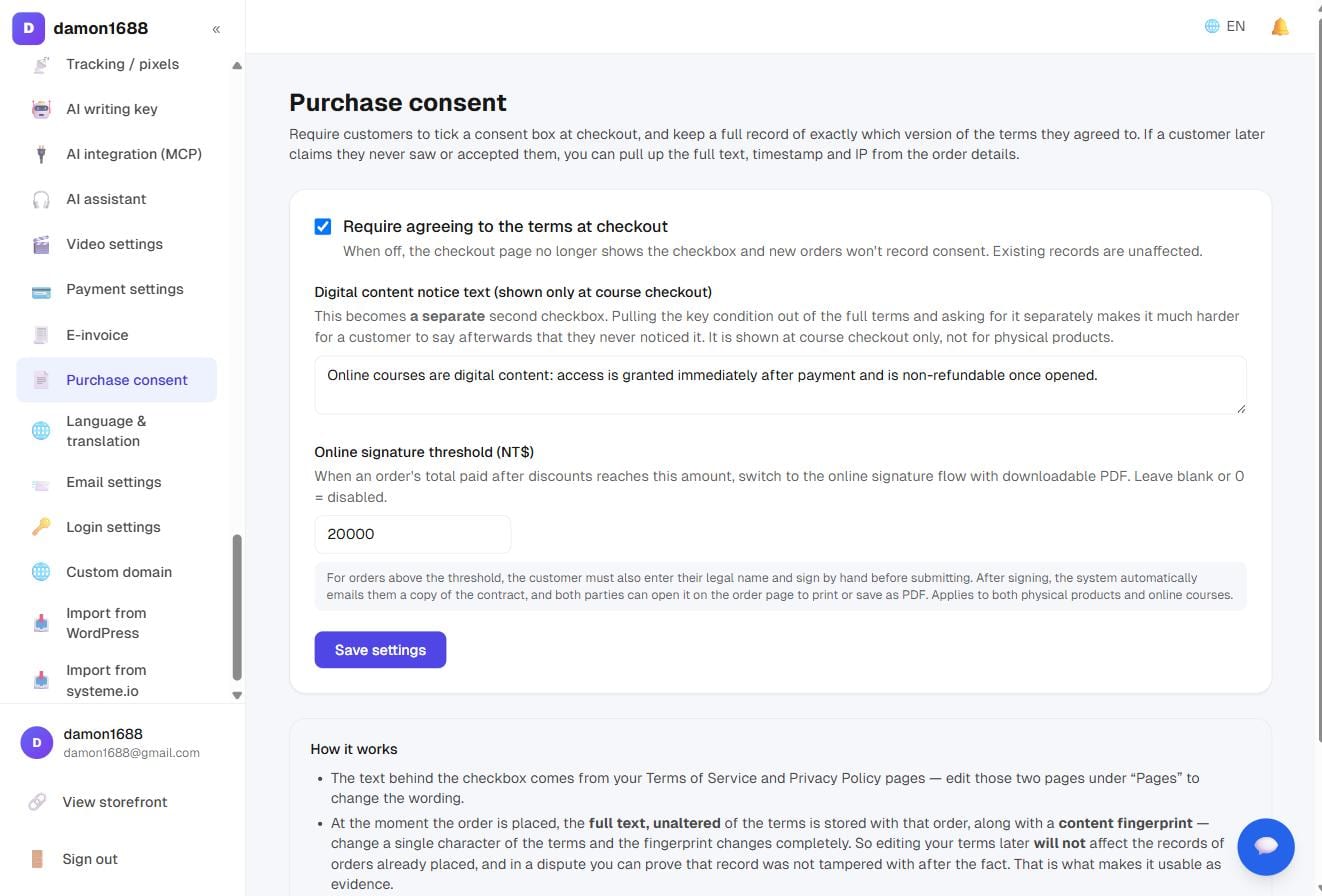Click the View storefront link icon
1322x896 pixels.
click(37, 802)
